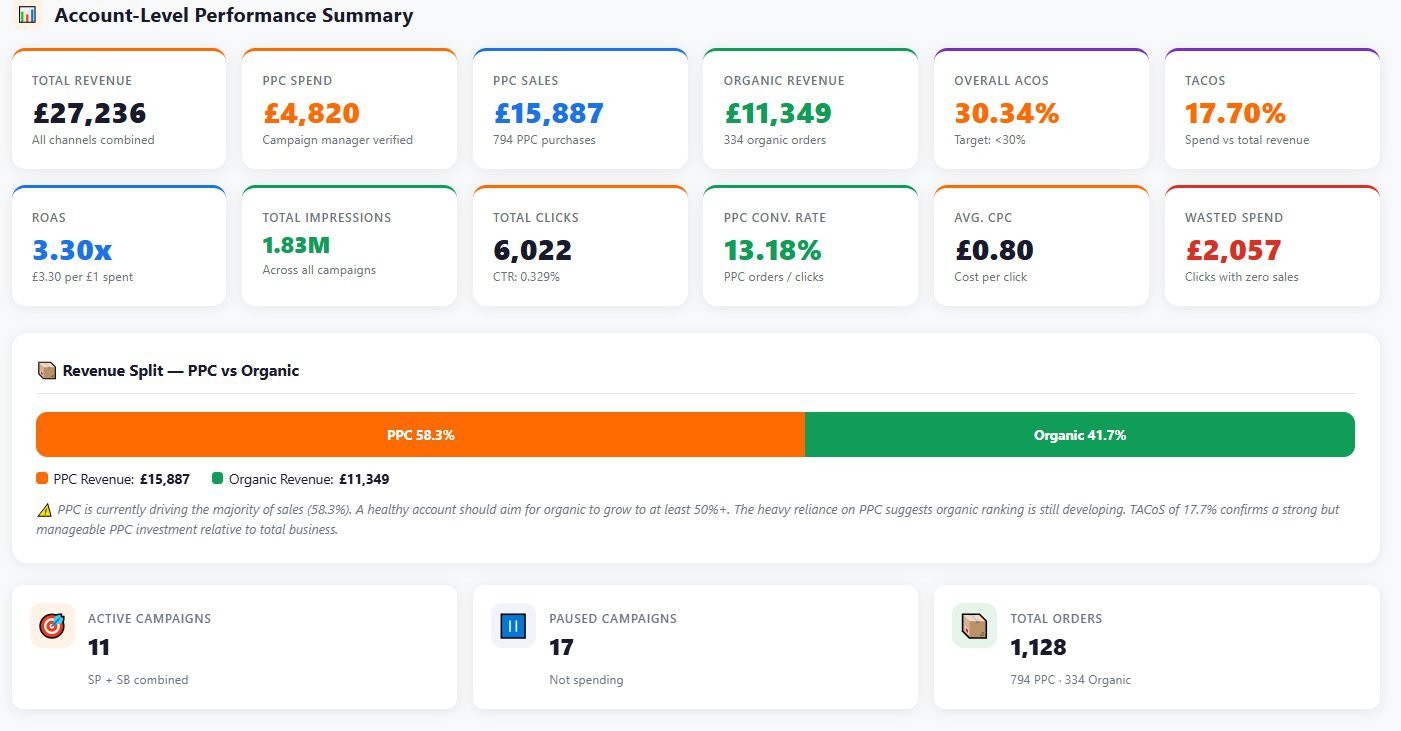This screenshot has width=1401, height=731.
Task: Click the orange PPC Revenue legend swatch
Action: tap(42, 478)
